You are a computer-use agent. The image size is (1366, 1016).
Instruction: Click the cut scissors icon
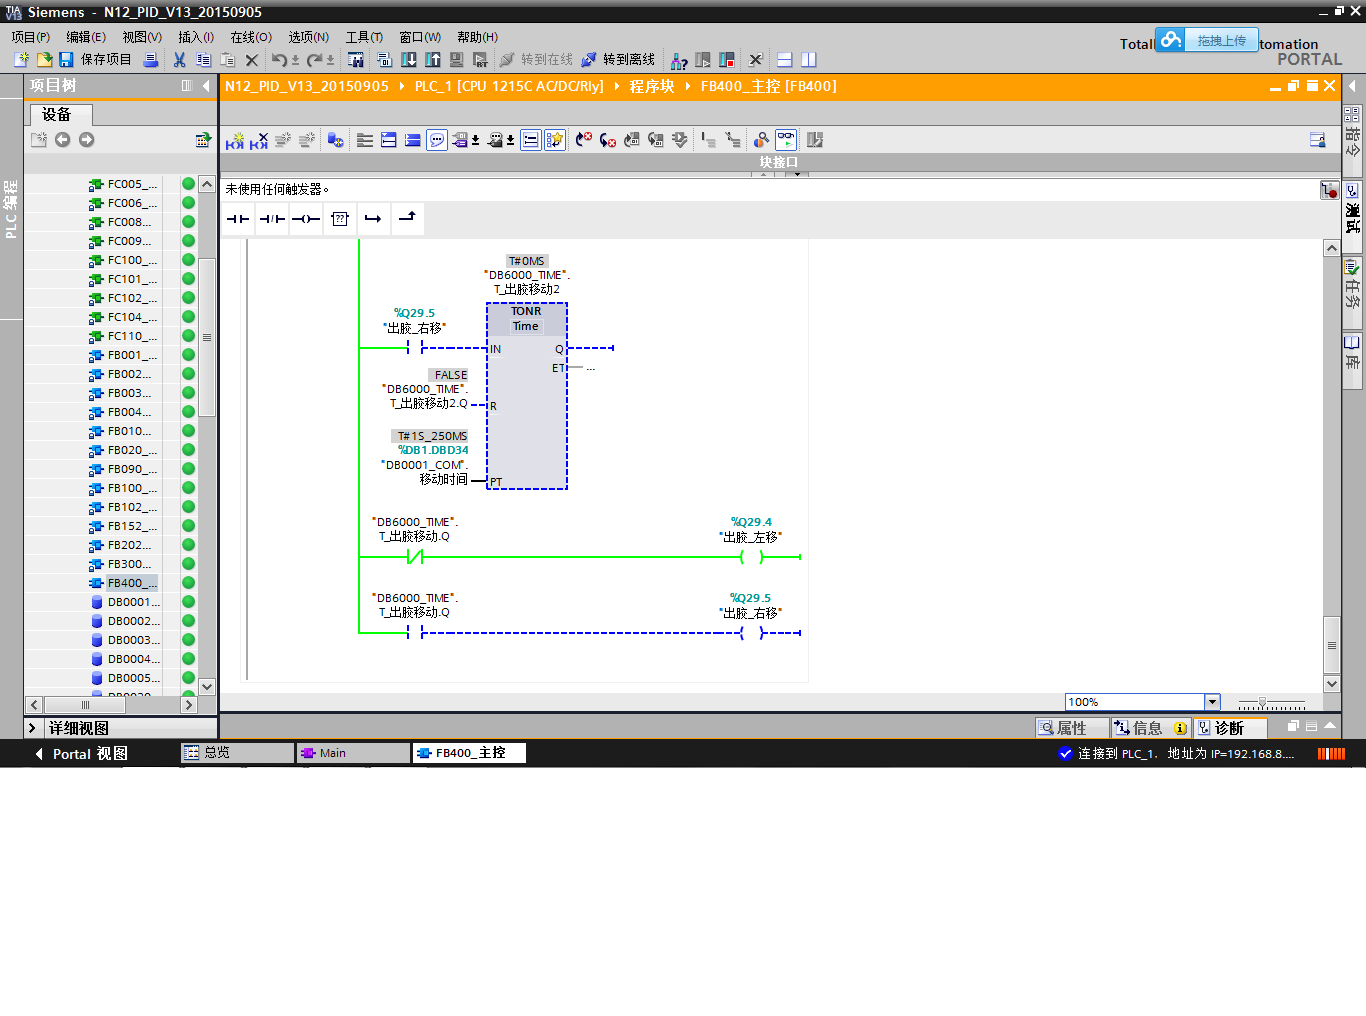[179, 60]
